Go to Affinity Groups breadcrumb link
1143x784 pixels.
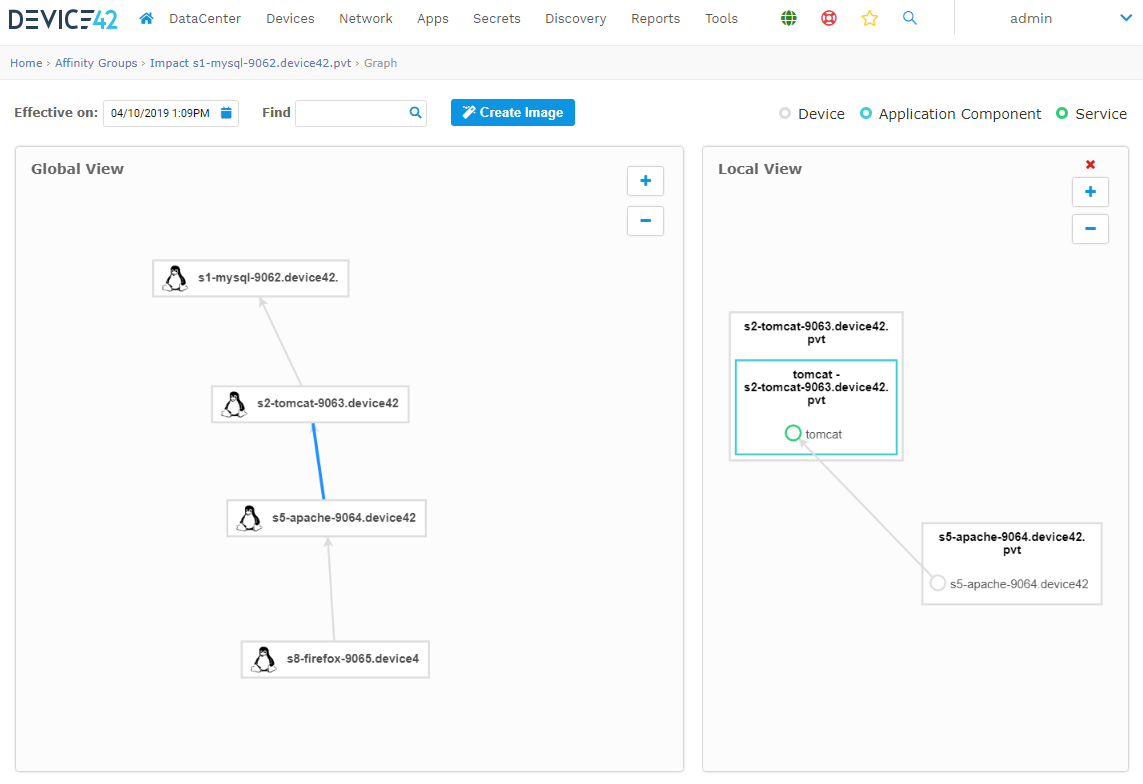point(96,63)
